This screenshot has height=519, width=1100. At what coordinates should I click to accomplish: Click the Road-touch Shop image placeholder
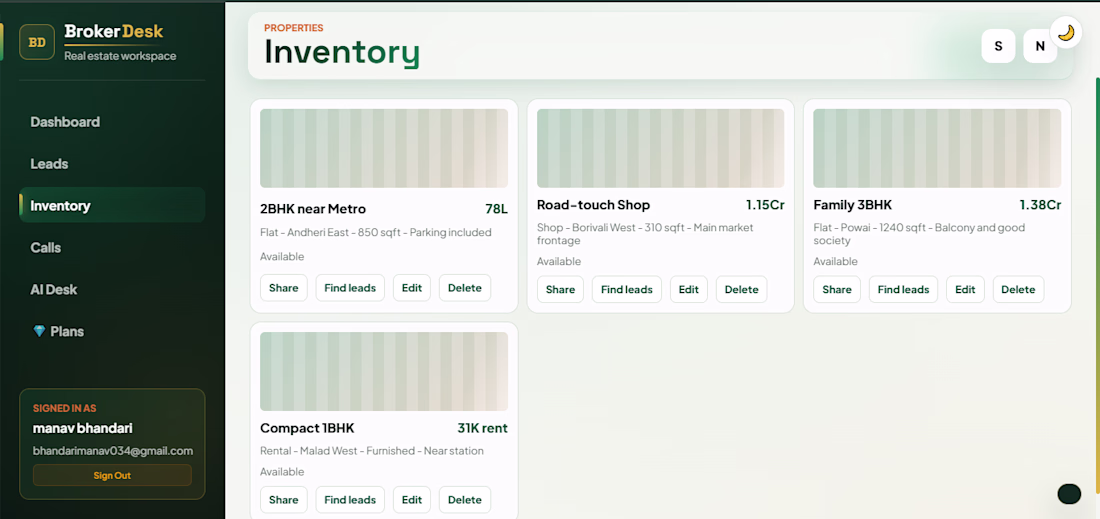[x=661, y=148]
